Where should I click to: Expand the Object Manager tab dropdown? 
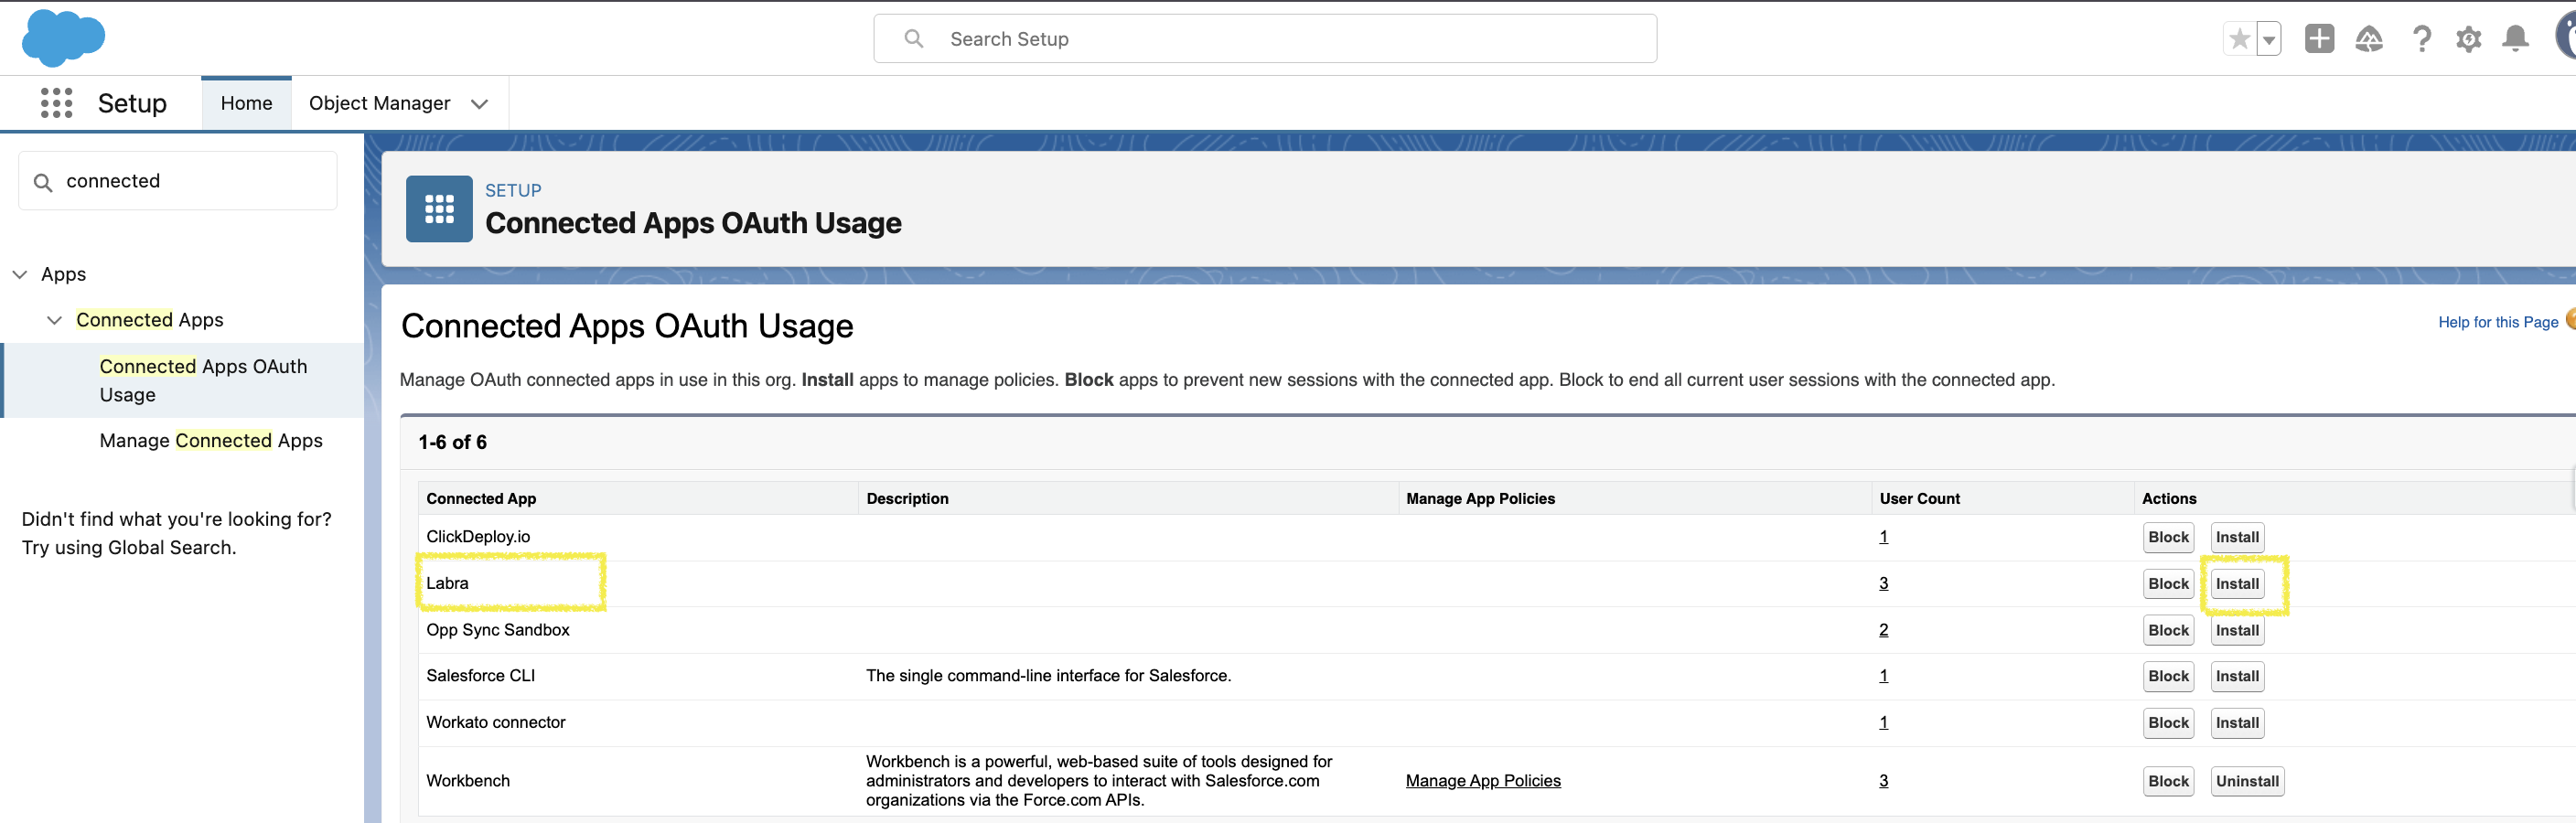[479, 104]
